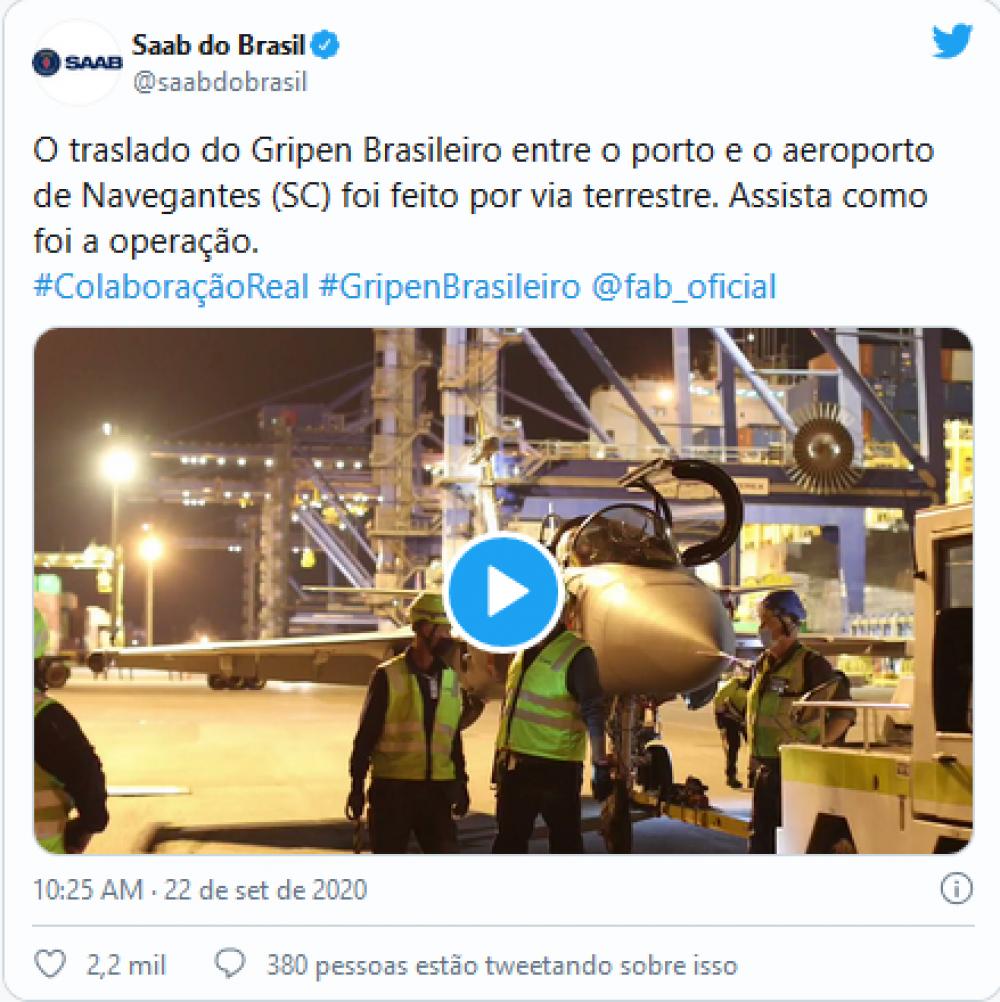Play the Gripen transfer video
The height and width of the screenshot is (1002, 1000).
pos(504,592)
